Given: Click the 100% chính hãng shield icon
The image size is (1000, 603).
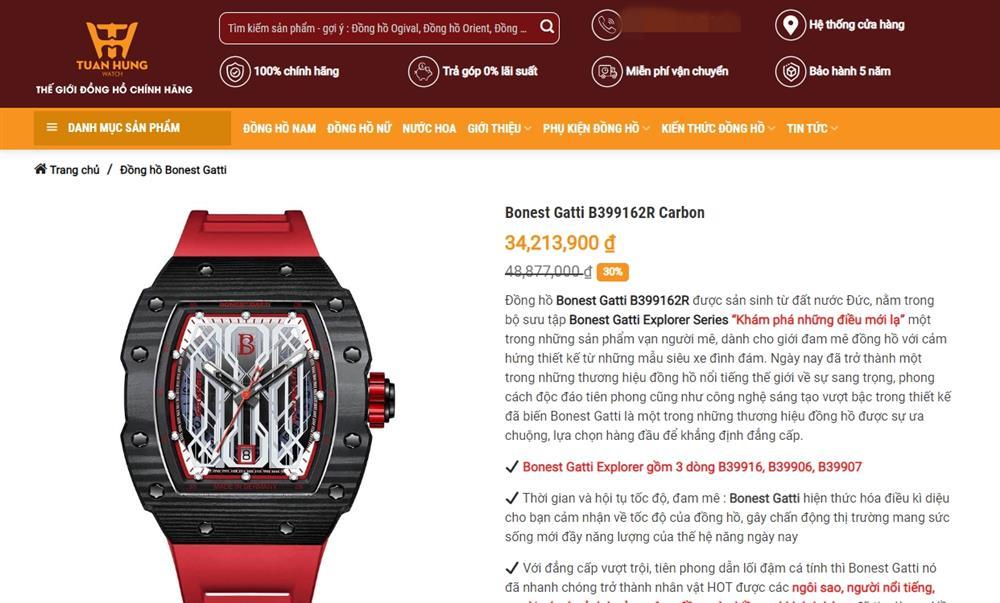Looking at the screenshot, I should pos(235,71).
